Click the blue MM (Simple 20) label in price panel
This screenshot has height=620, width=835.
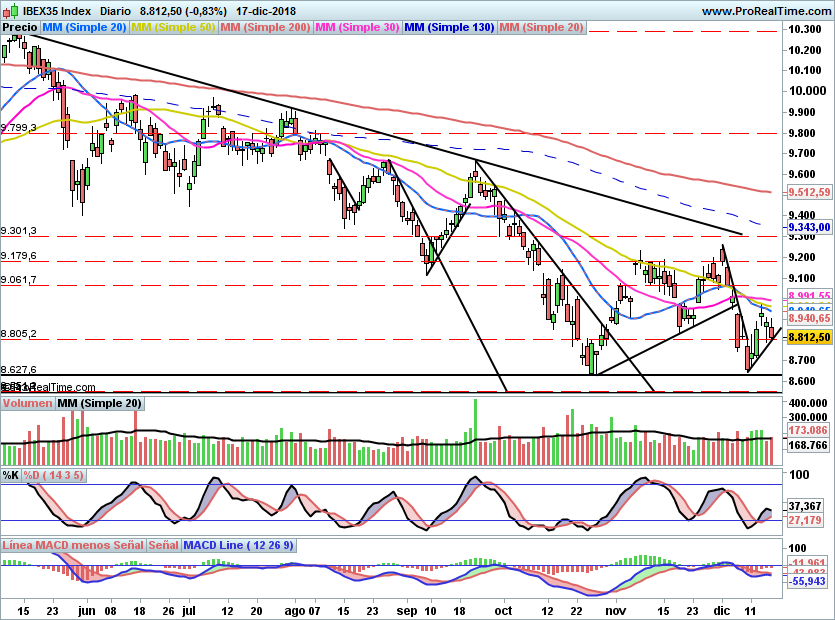84,27
